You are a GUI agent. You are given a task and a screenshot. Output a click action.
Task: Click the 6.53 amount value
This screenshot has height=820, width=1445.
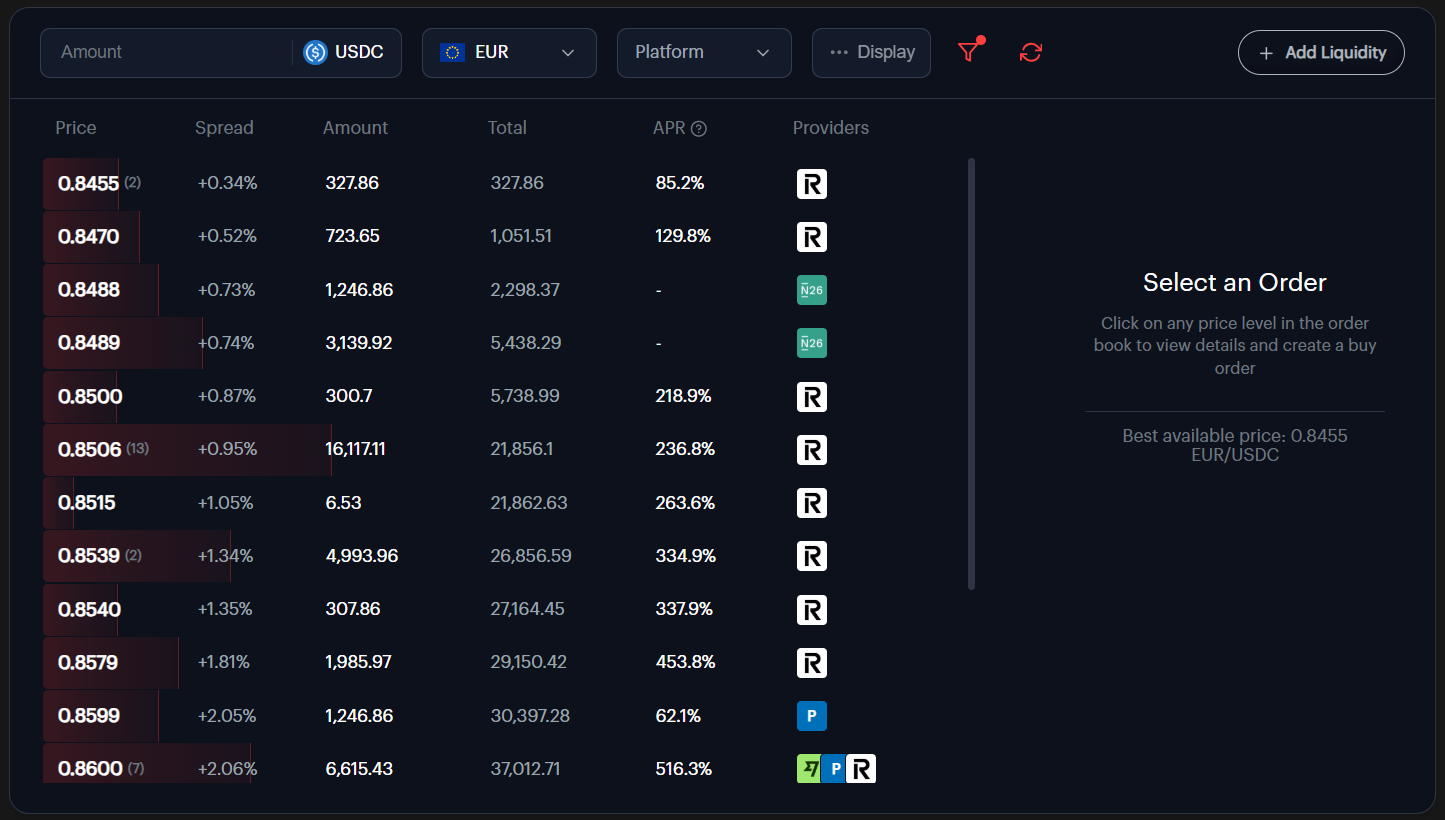pyautogui.click(x=344, y=503)
